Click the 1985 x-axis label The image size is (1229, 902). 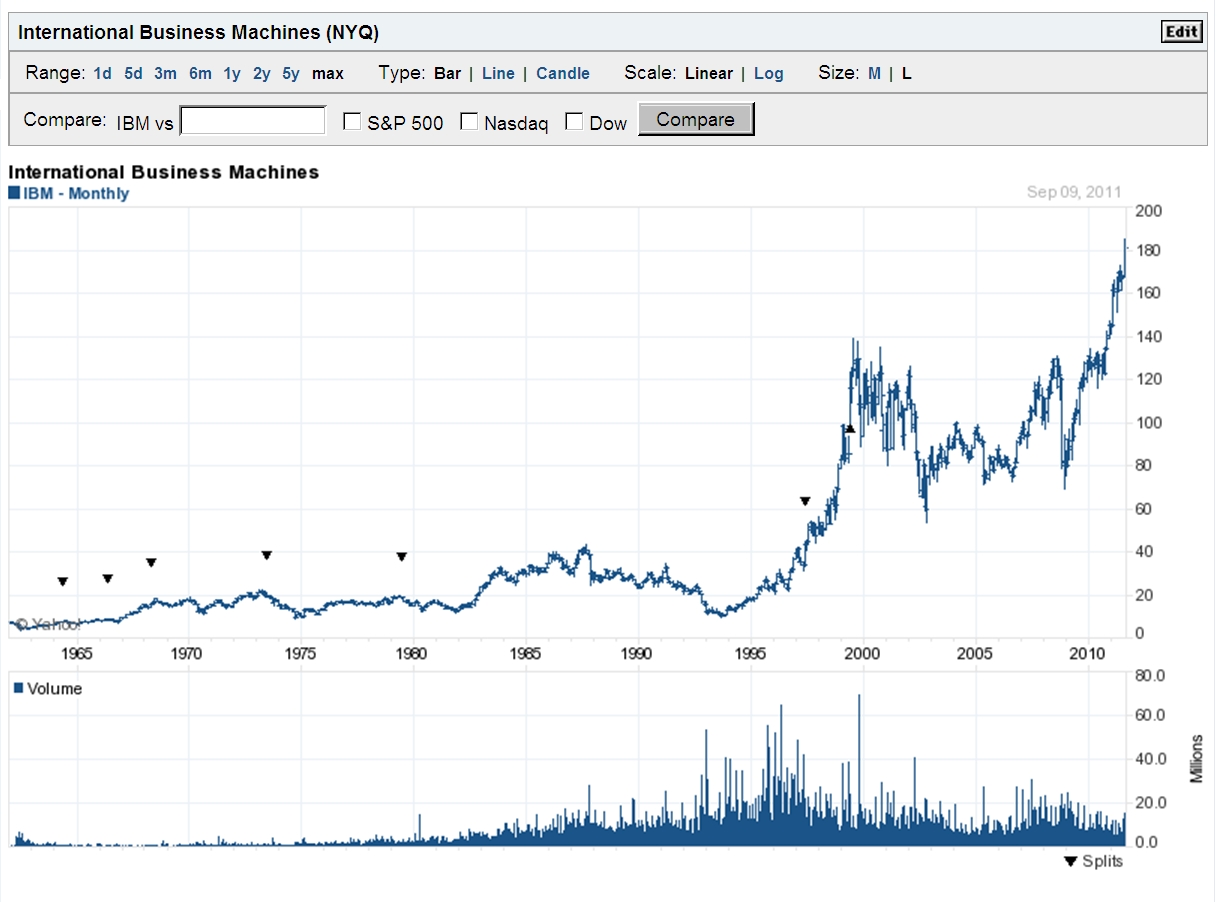coord(526,654)
